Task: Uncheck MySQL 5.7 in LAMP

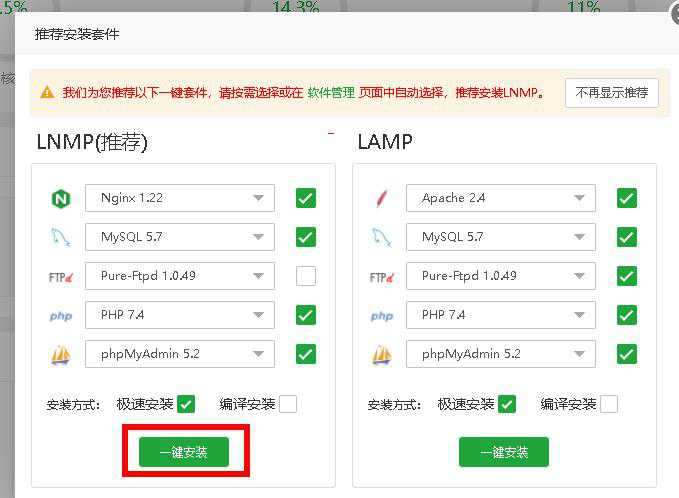Action: point(627,237)
